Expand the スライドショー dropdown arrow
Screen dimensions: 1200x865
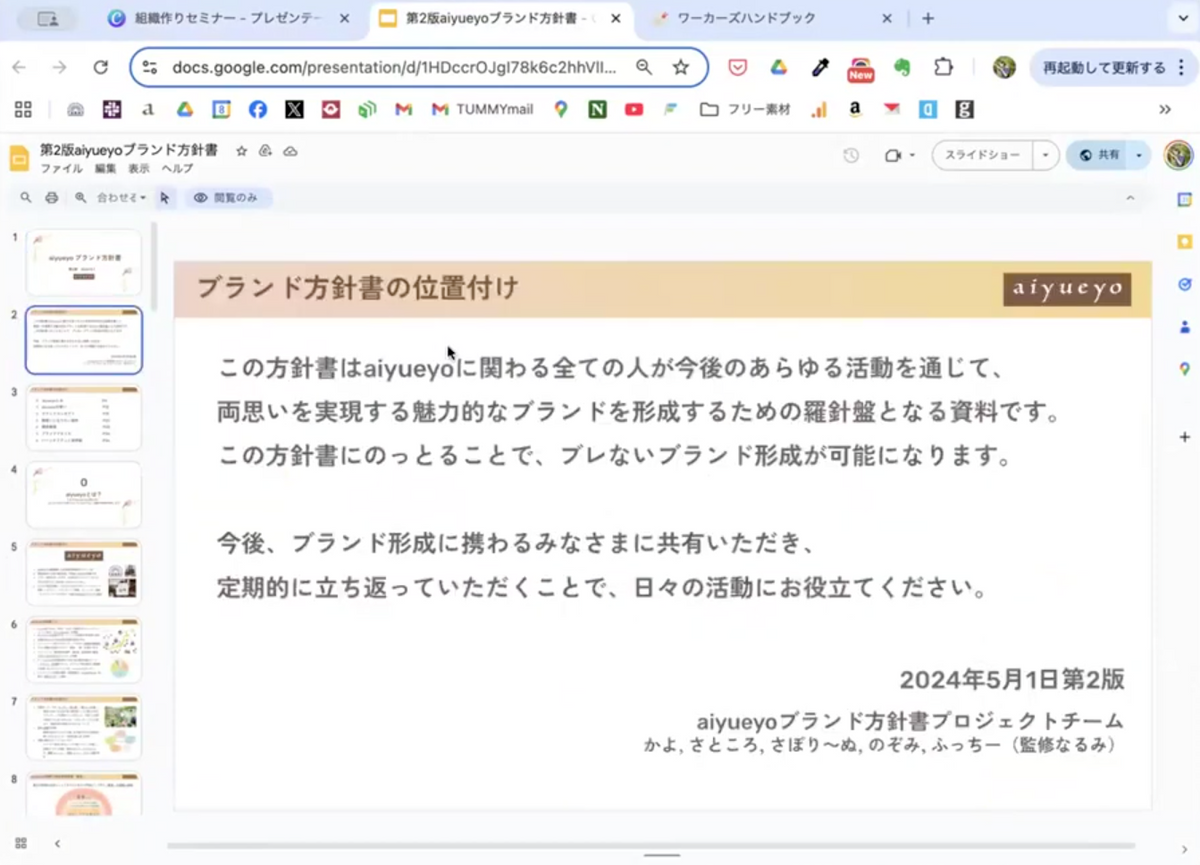tap(1045, 156)
